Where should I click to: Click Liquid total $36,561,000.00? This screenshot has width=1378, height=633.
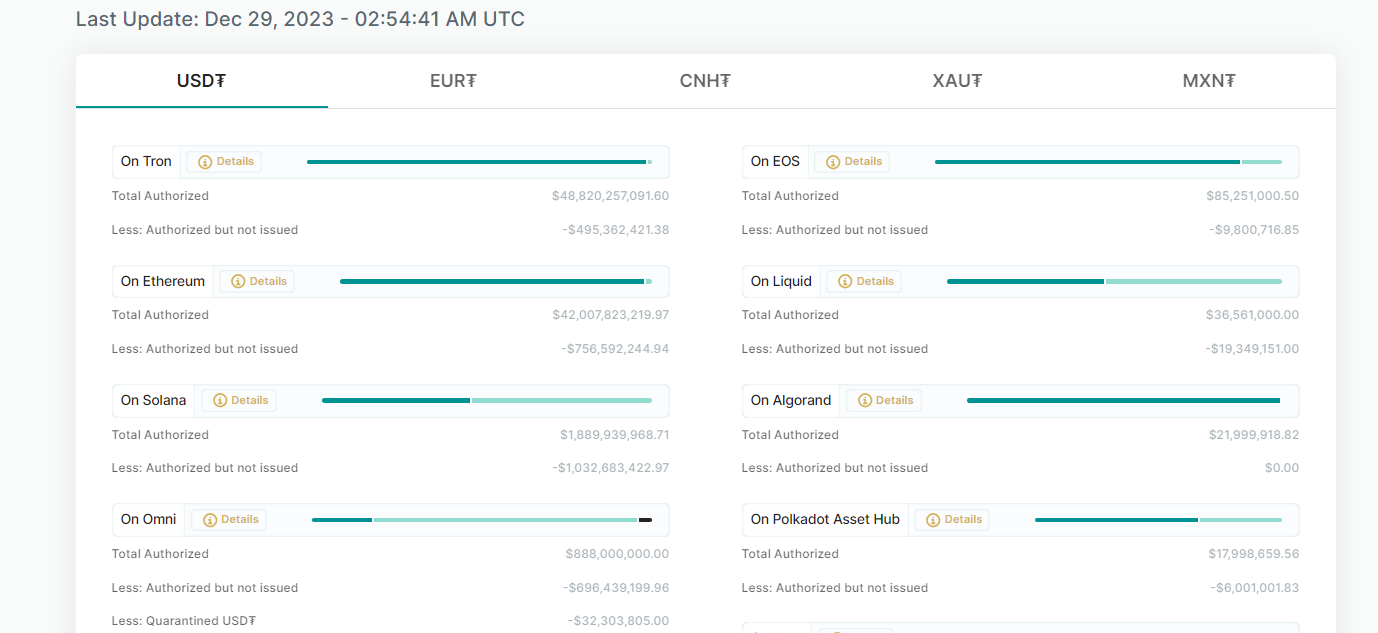[1253, 315]
